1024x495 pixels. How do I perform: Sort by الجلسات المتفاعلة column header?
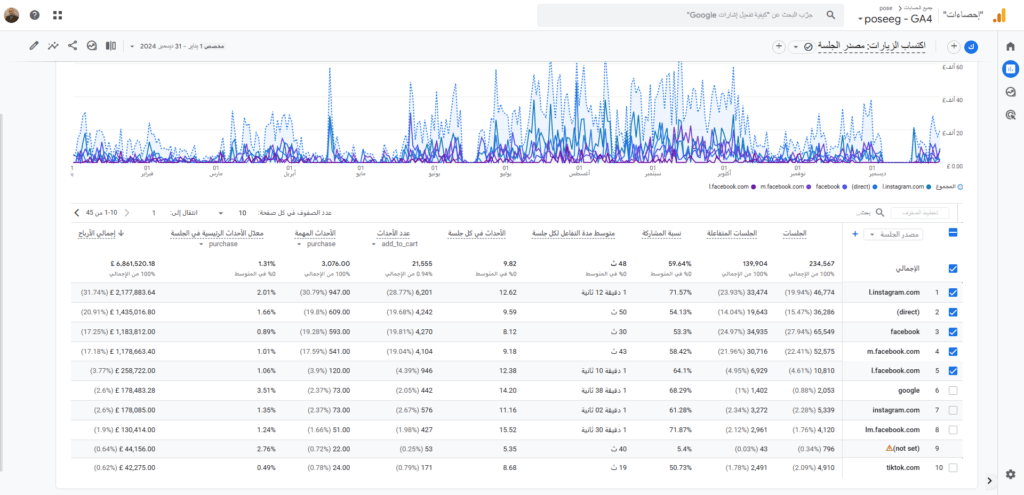[x=733, y=233]
